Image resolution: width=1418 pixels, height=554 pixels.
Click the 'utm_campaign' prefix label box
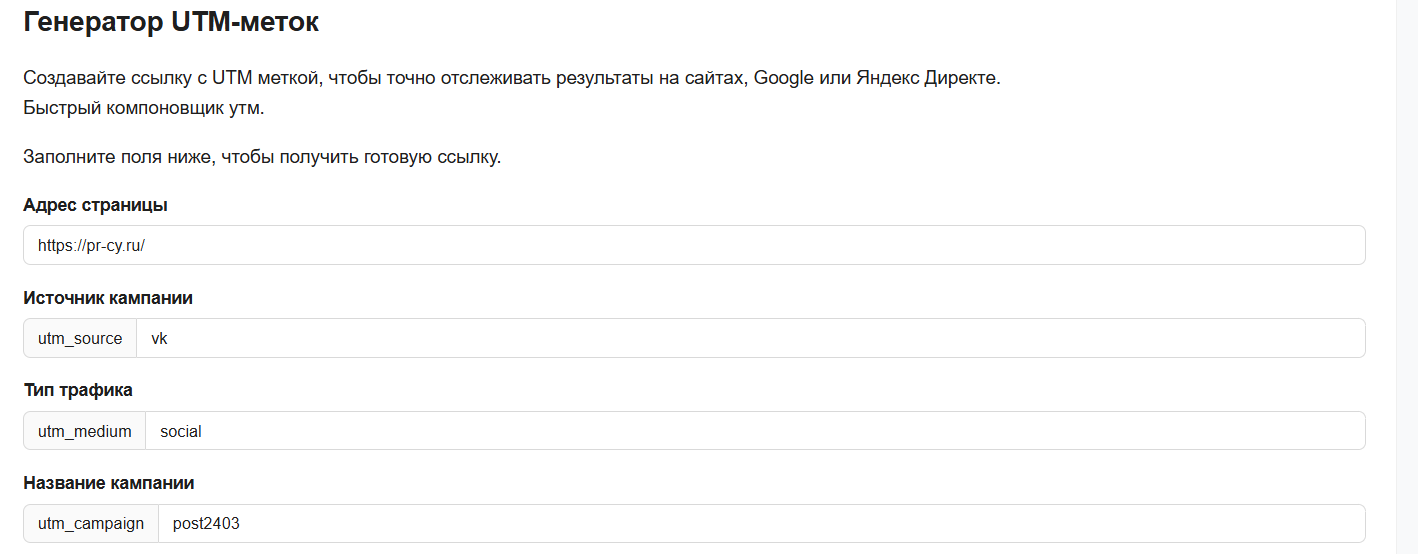(91, 523)
